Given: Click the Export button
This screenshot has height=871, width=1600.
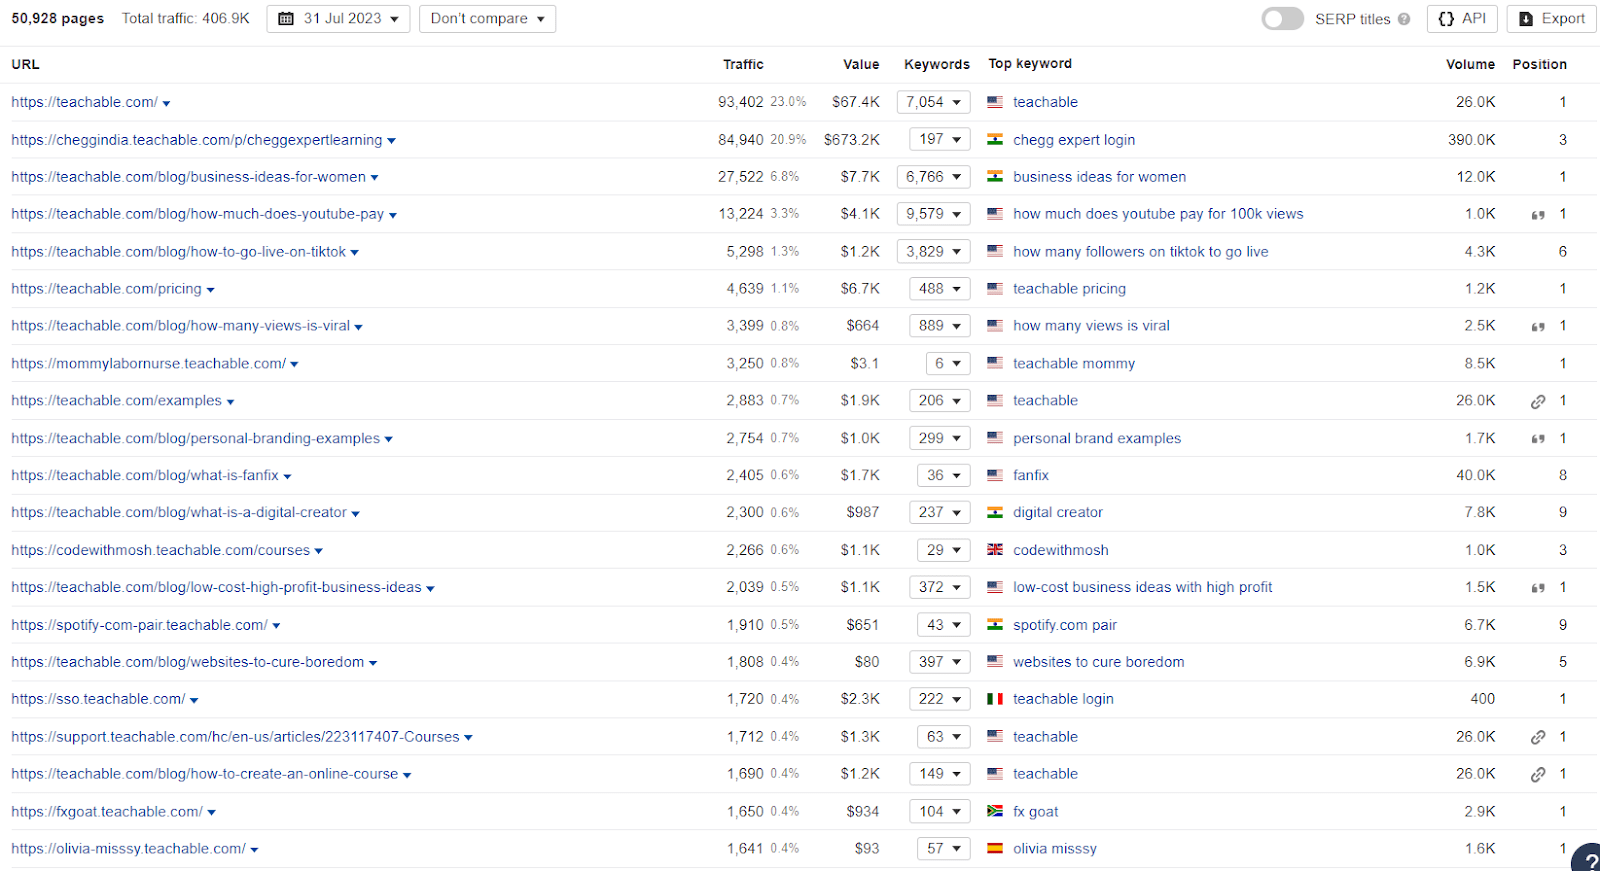Looking at the screenshot, I should pyautogui.click(x=1552, y=19).
